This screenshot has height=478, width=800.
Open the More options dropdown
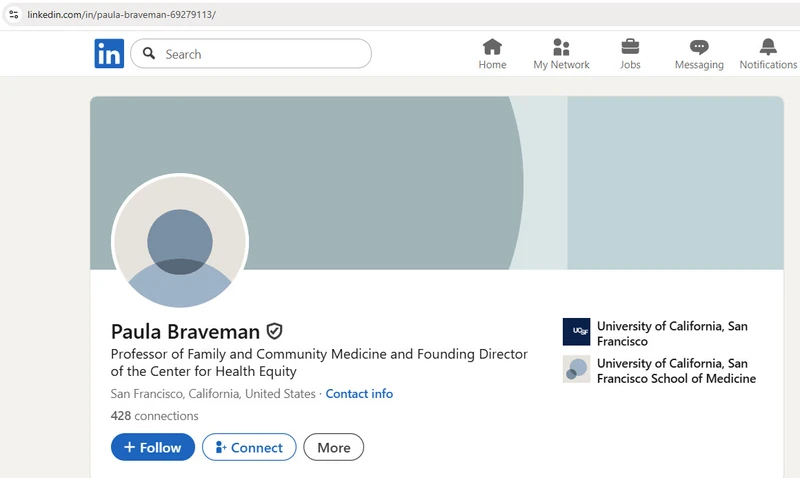click(334, 447)
